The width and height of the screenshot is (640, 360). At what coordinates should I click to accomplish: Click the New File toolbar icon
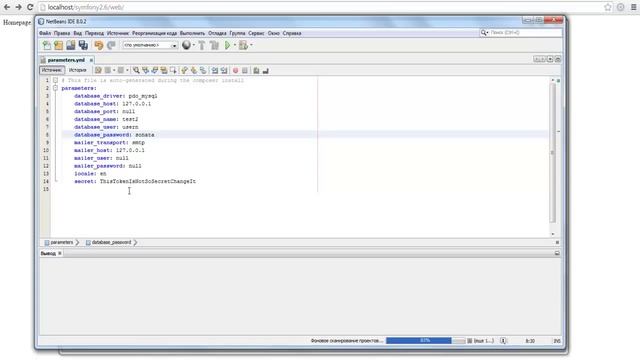click(47, 45)
